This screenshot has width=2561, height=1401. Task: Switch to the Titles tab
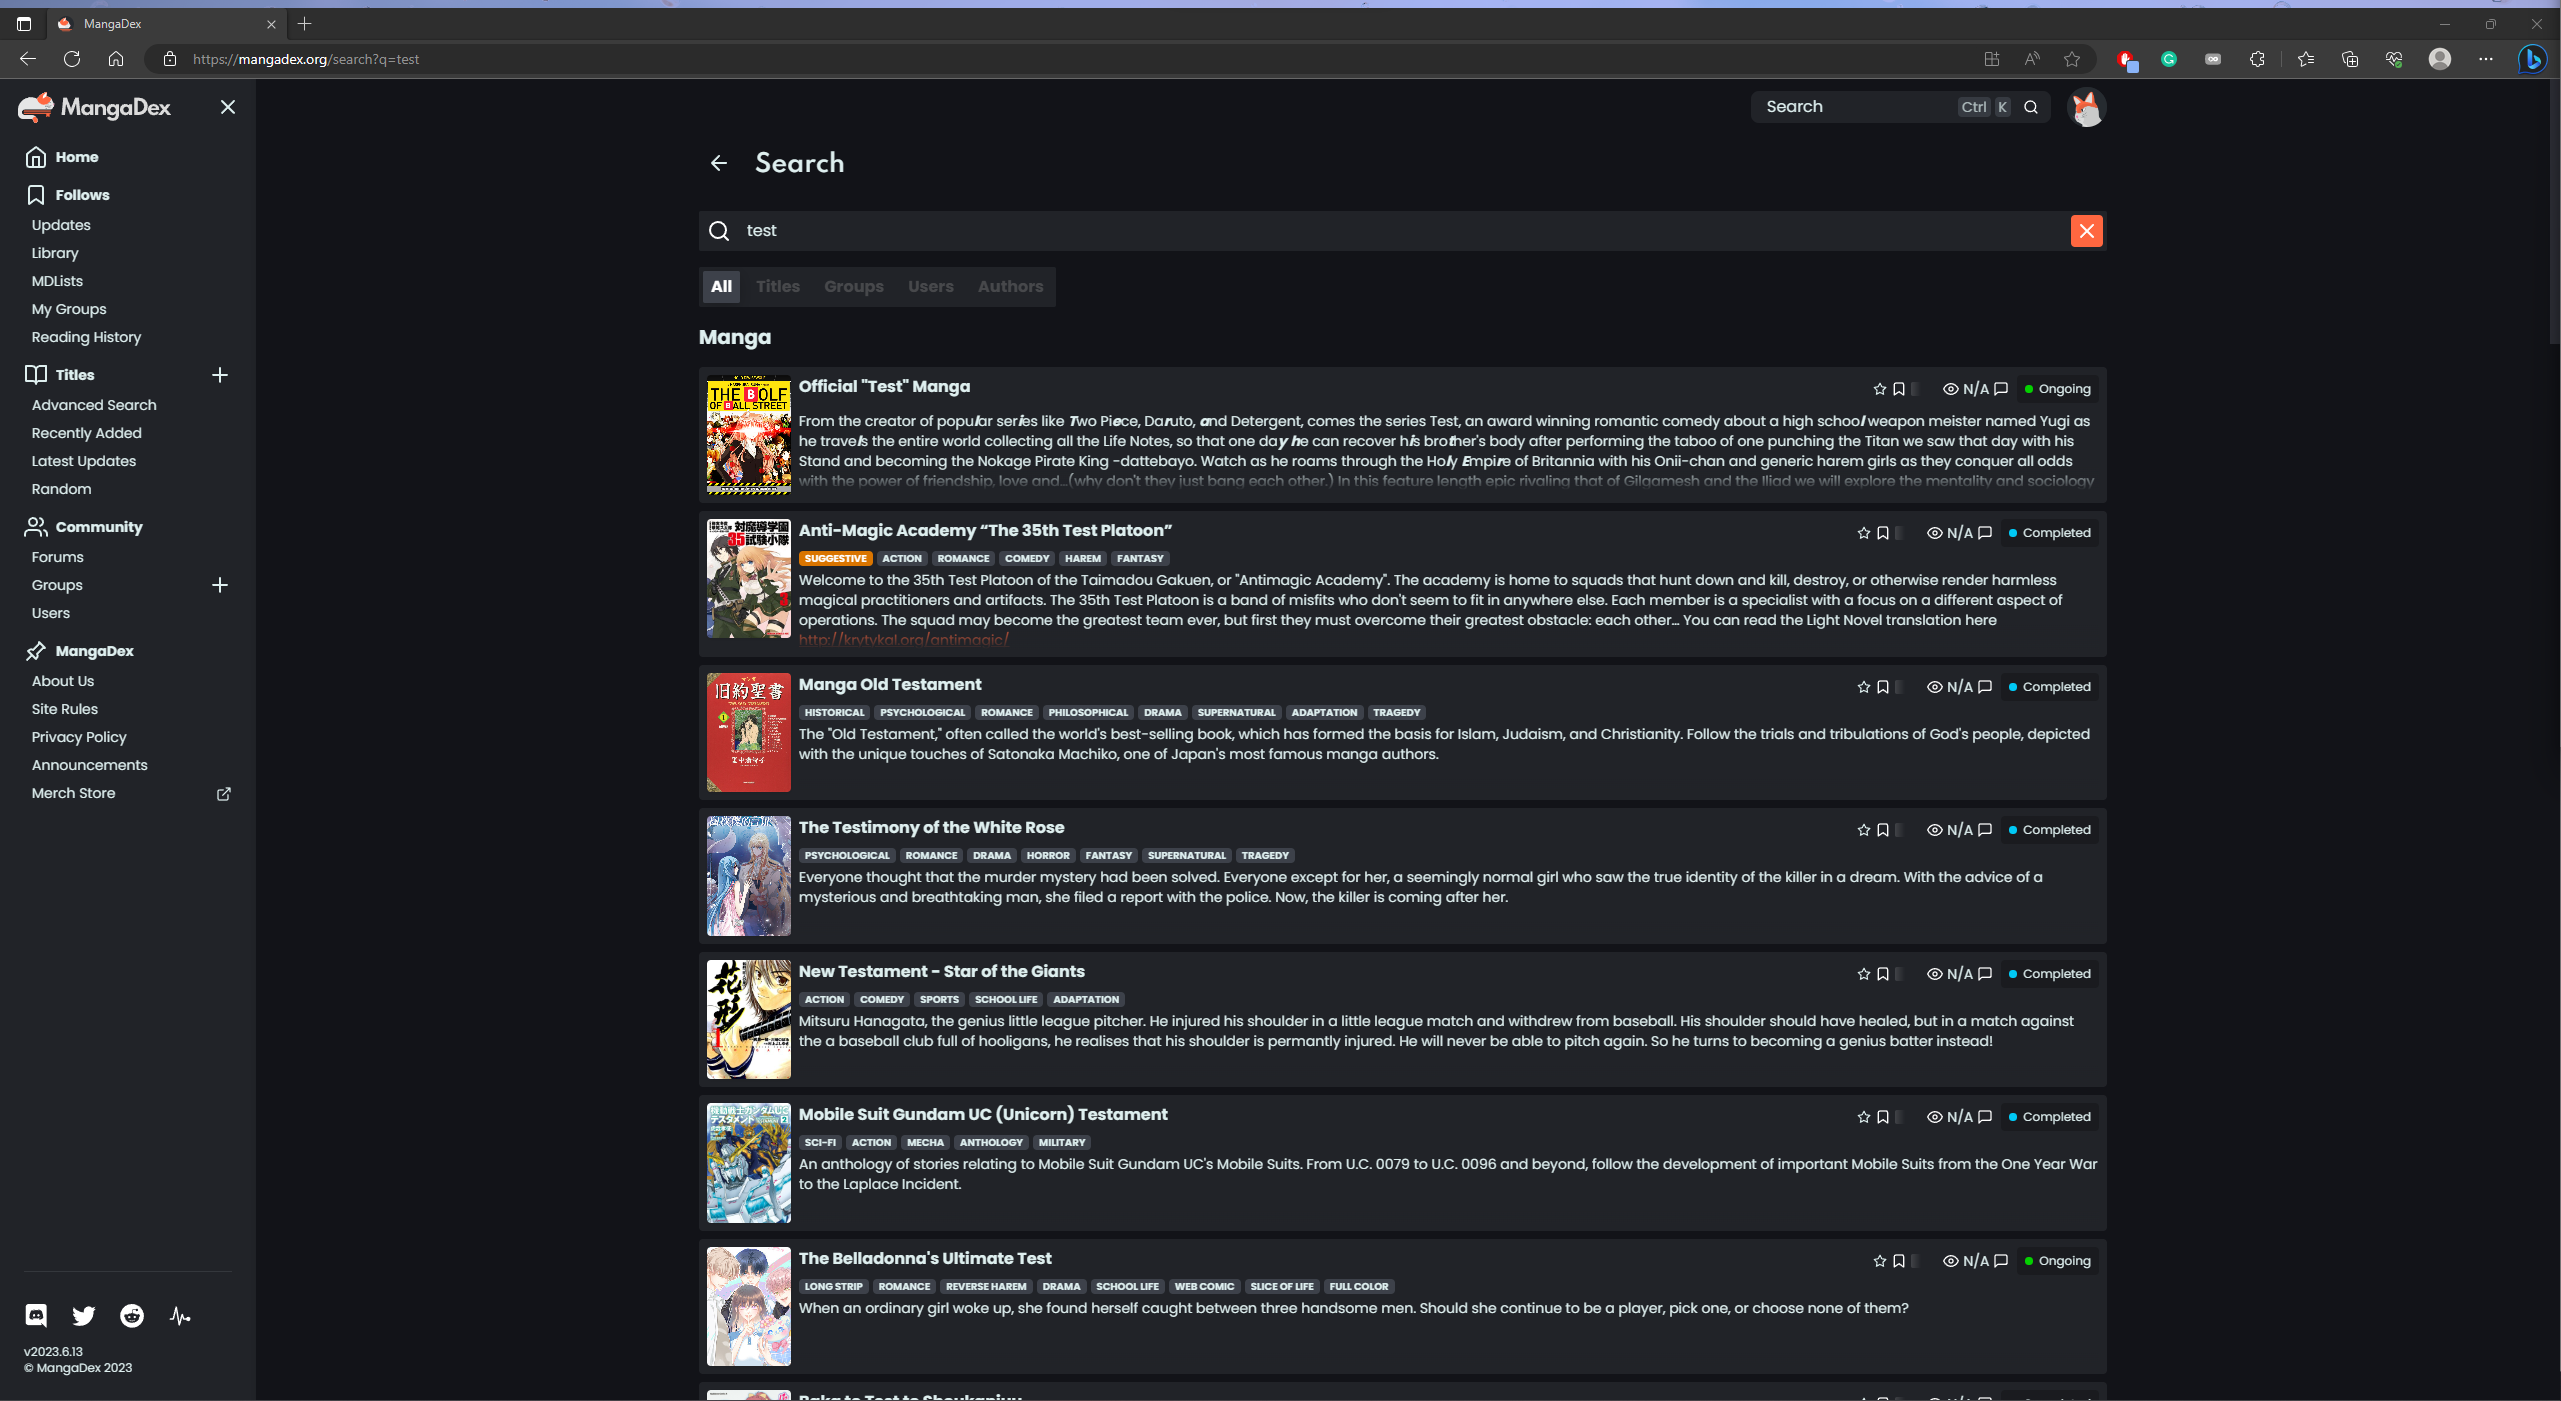(778, 287)
